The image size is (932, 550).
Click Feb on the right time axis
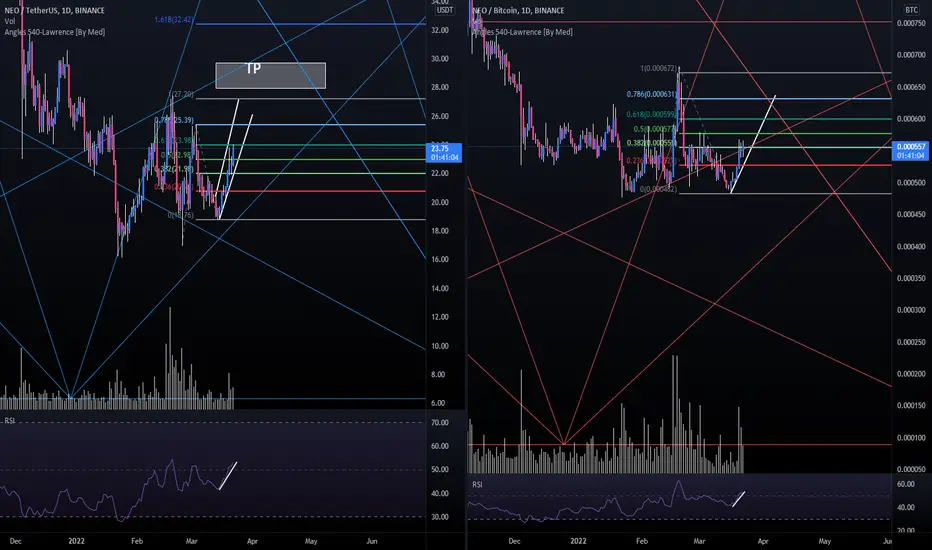[x=641, y=541]
